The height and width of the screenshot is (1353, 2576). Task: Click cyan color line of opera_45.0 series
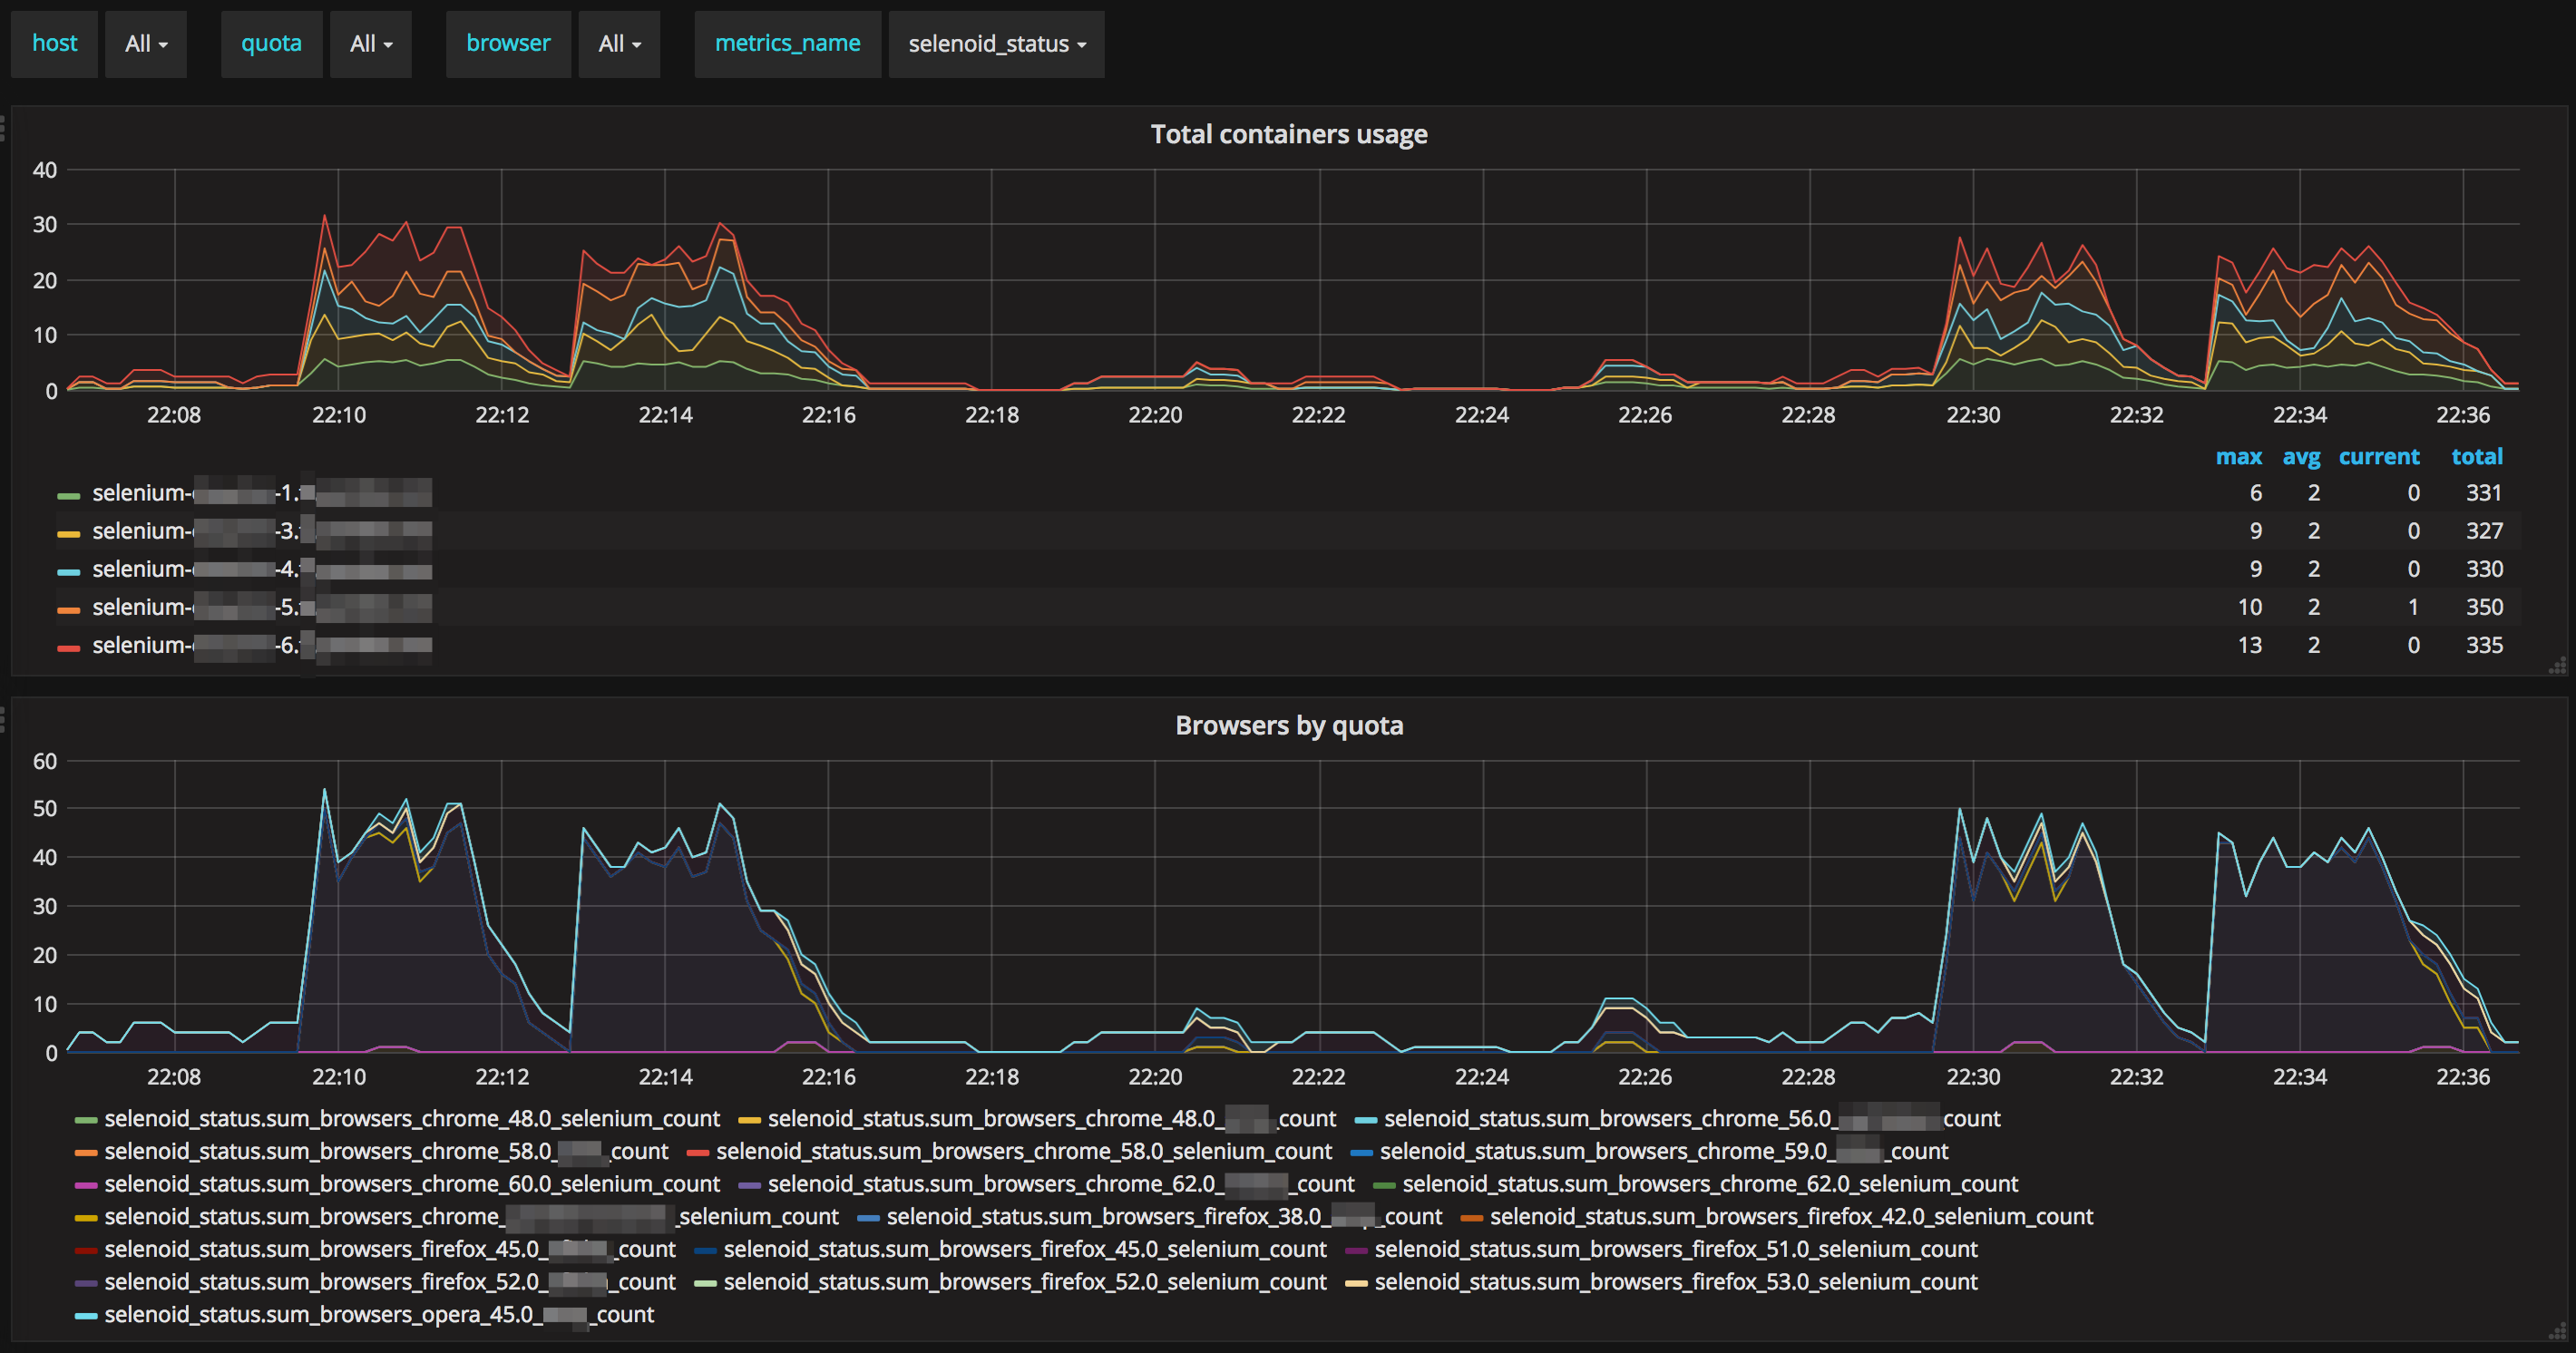[x=86, y=1316]
